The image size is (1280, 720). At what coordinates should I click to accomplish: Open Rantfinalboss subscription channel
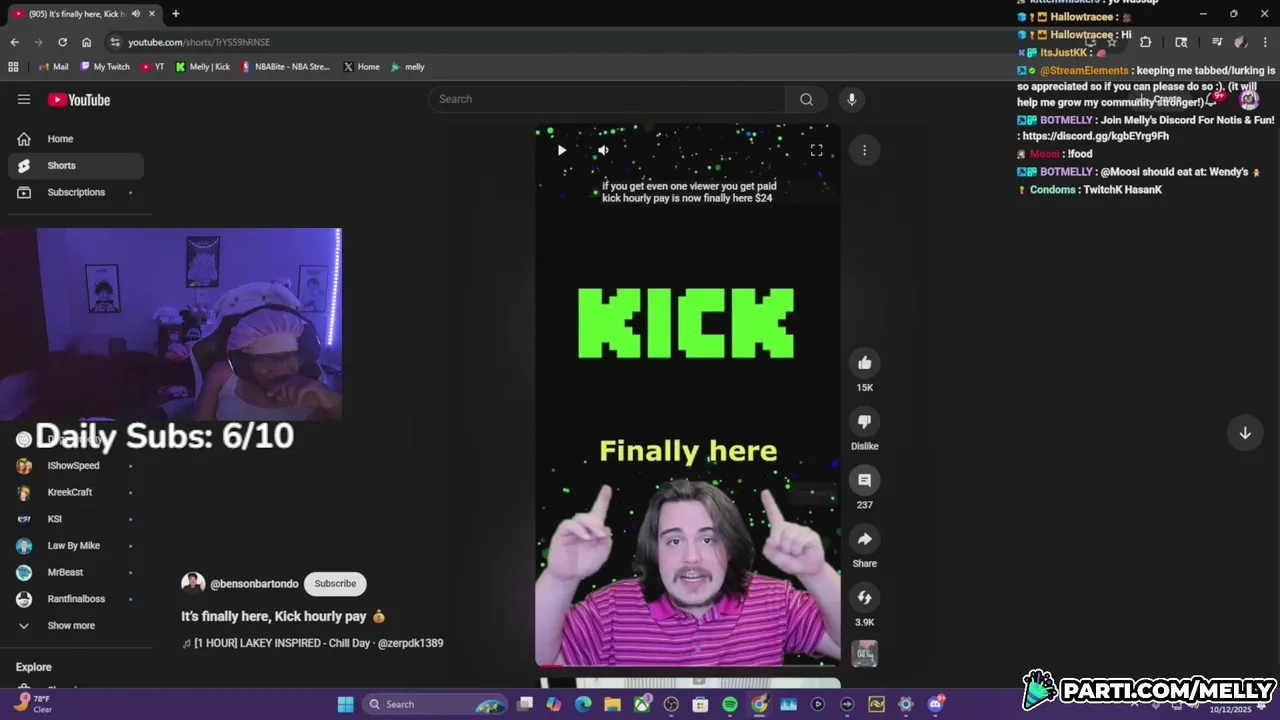(76, 599)
